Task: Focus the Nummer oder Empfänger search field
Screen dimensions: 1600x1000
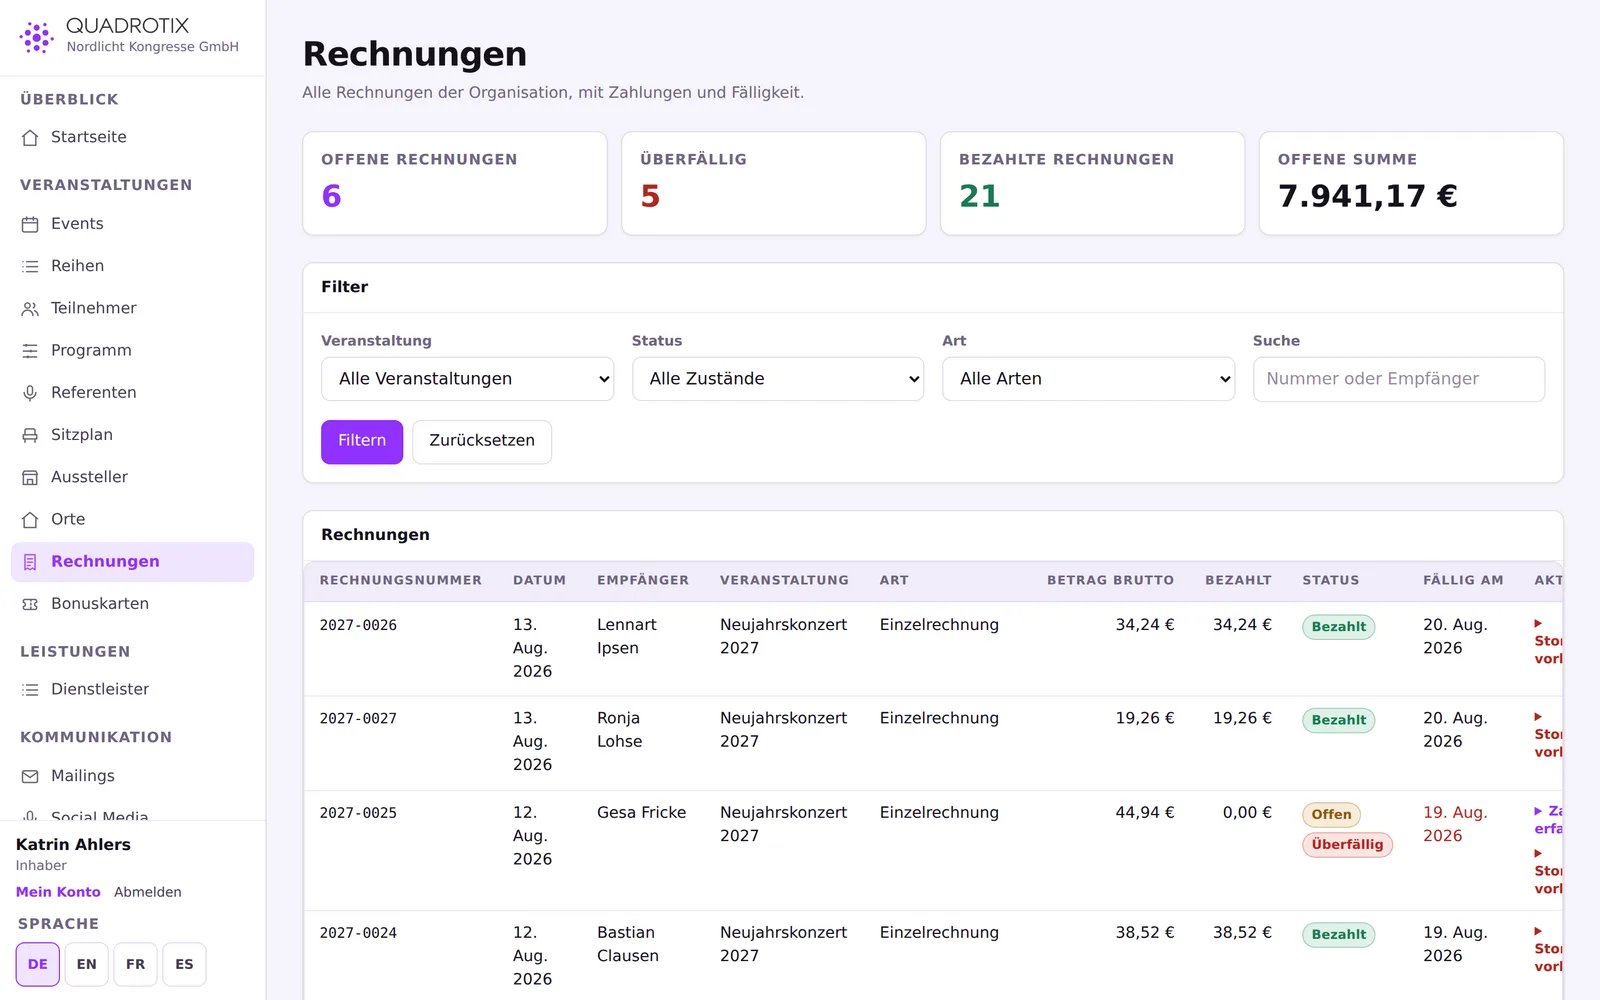Action: click(1398, 379)
